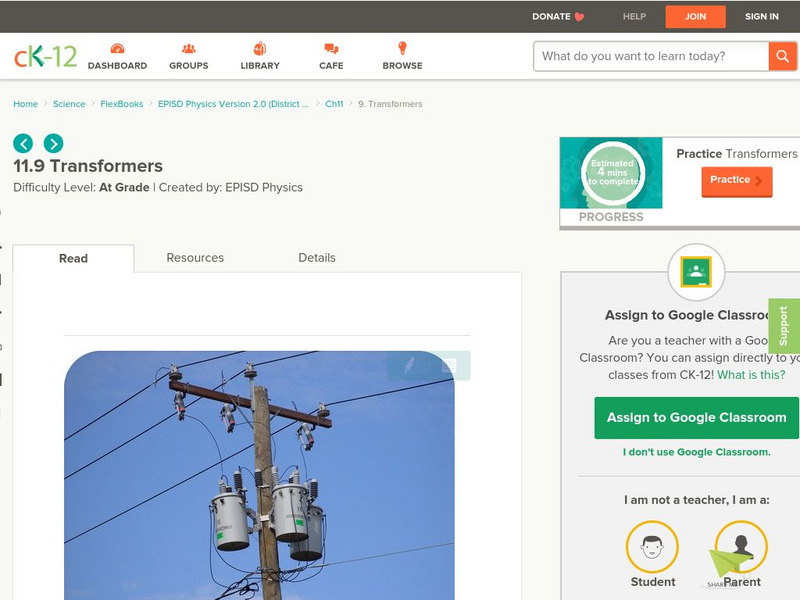The image size is (800, 600).
Task: Open the Science breadcrumb link
Action: click(69, 104)
